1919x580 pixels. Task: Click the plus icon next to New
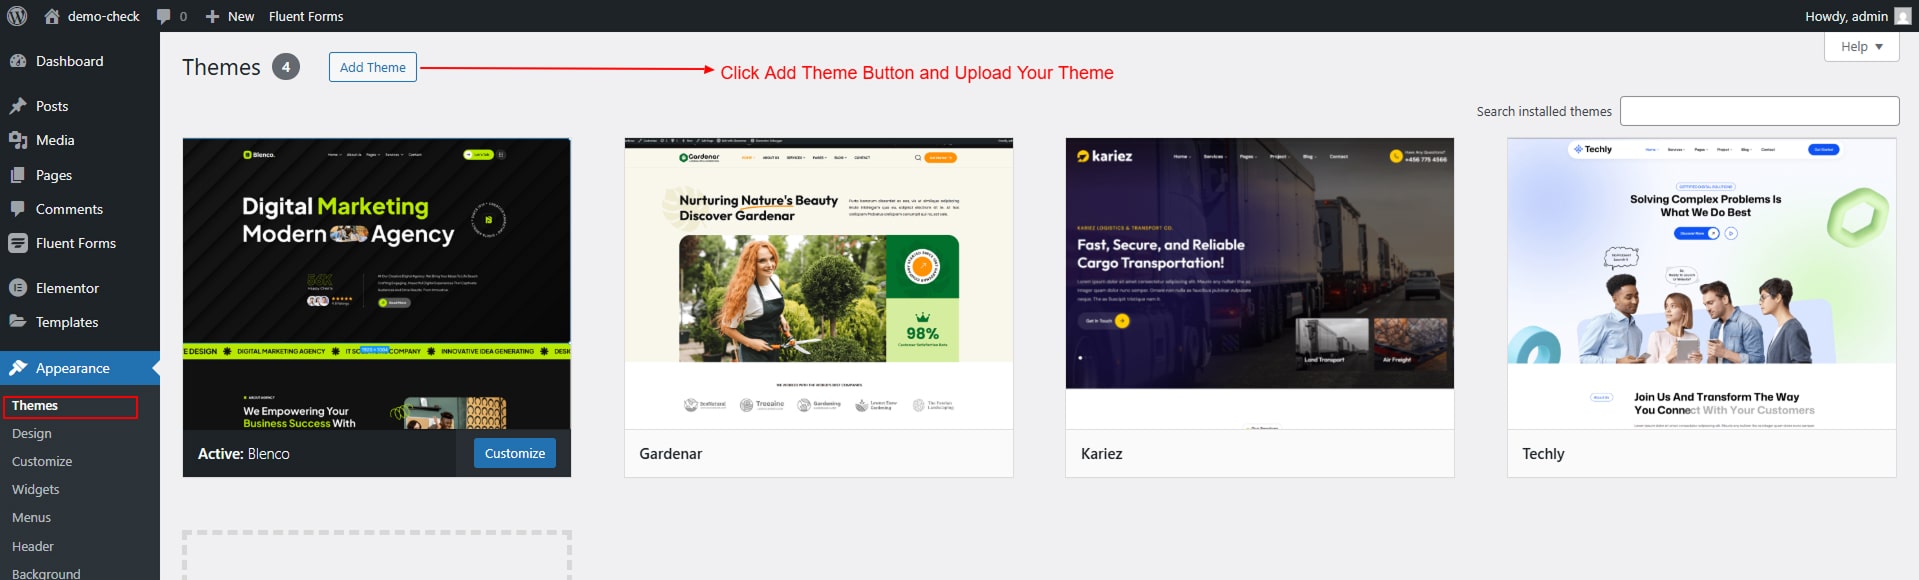pyautogui.click(x=212, y=16)
